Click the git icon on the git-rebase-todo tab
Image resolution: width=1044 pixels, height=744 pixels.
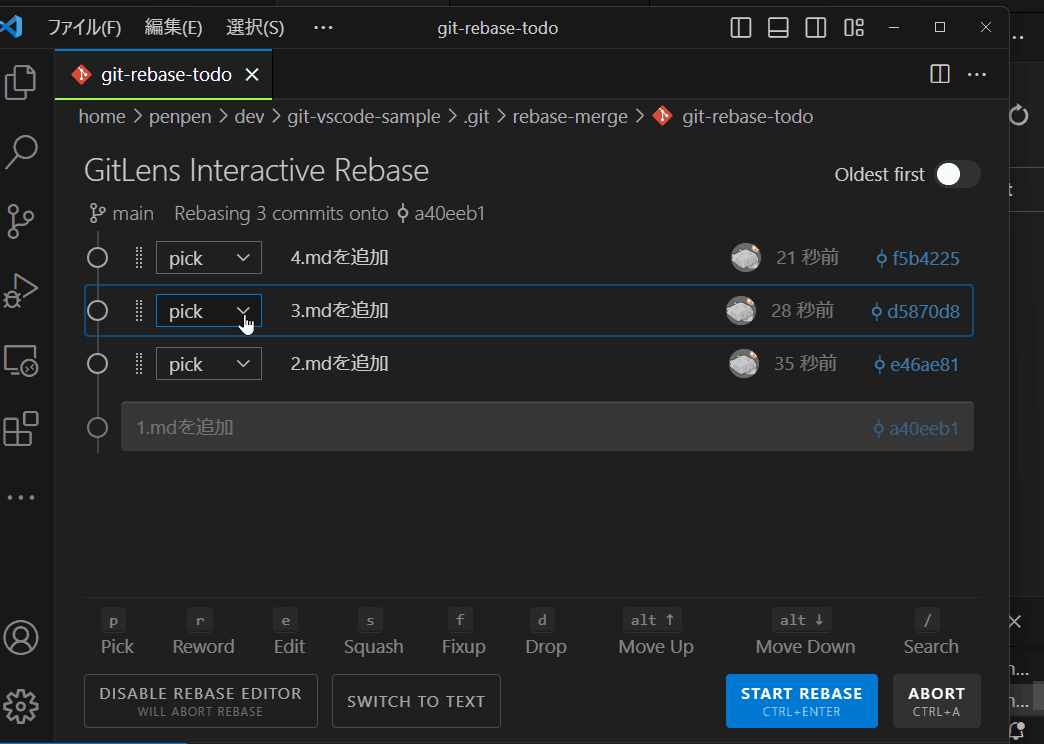coord(81,74)
